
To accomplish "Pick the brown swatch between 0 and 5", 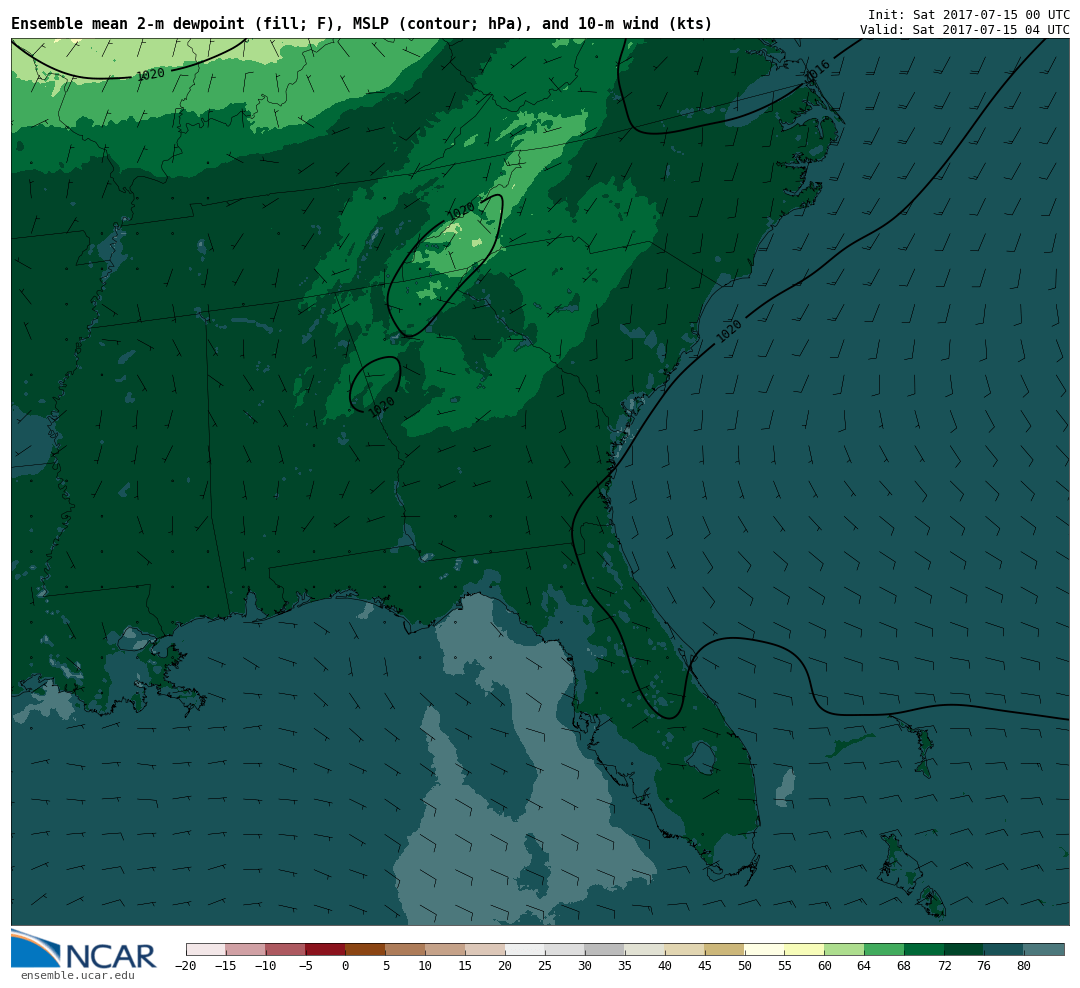I will click(x=366, y=949).
